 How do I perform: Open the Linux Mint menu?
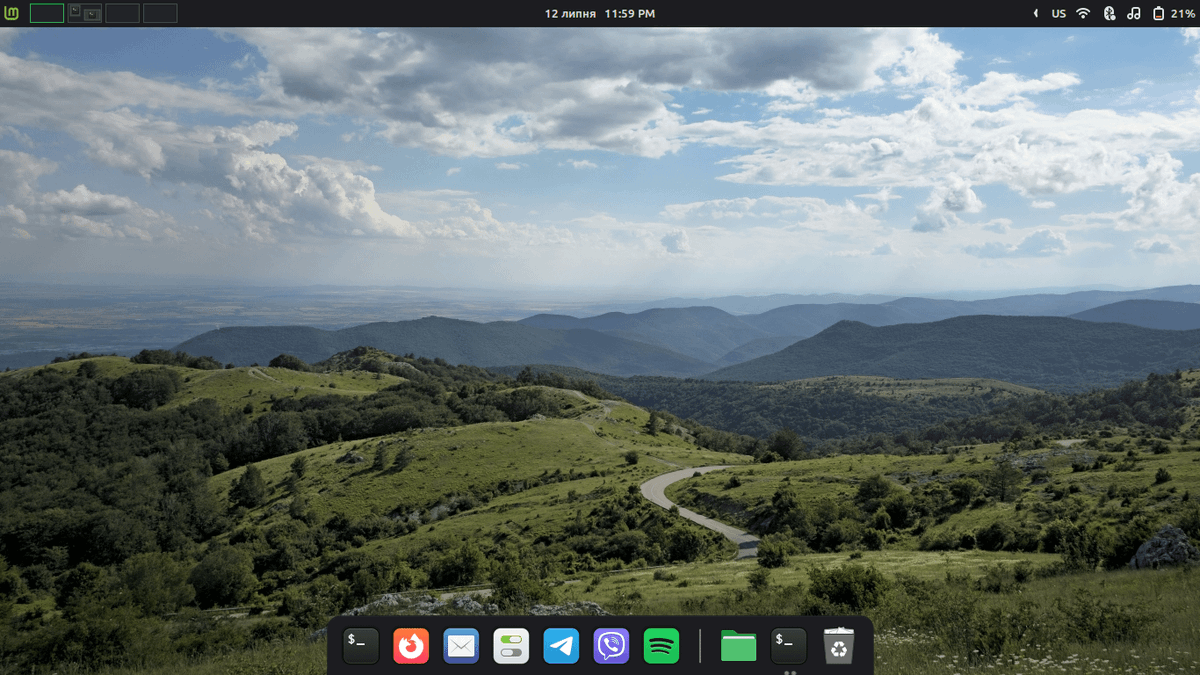[x=12, y=13]
